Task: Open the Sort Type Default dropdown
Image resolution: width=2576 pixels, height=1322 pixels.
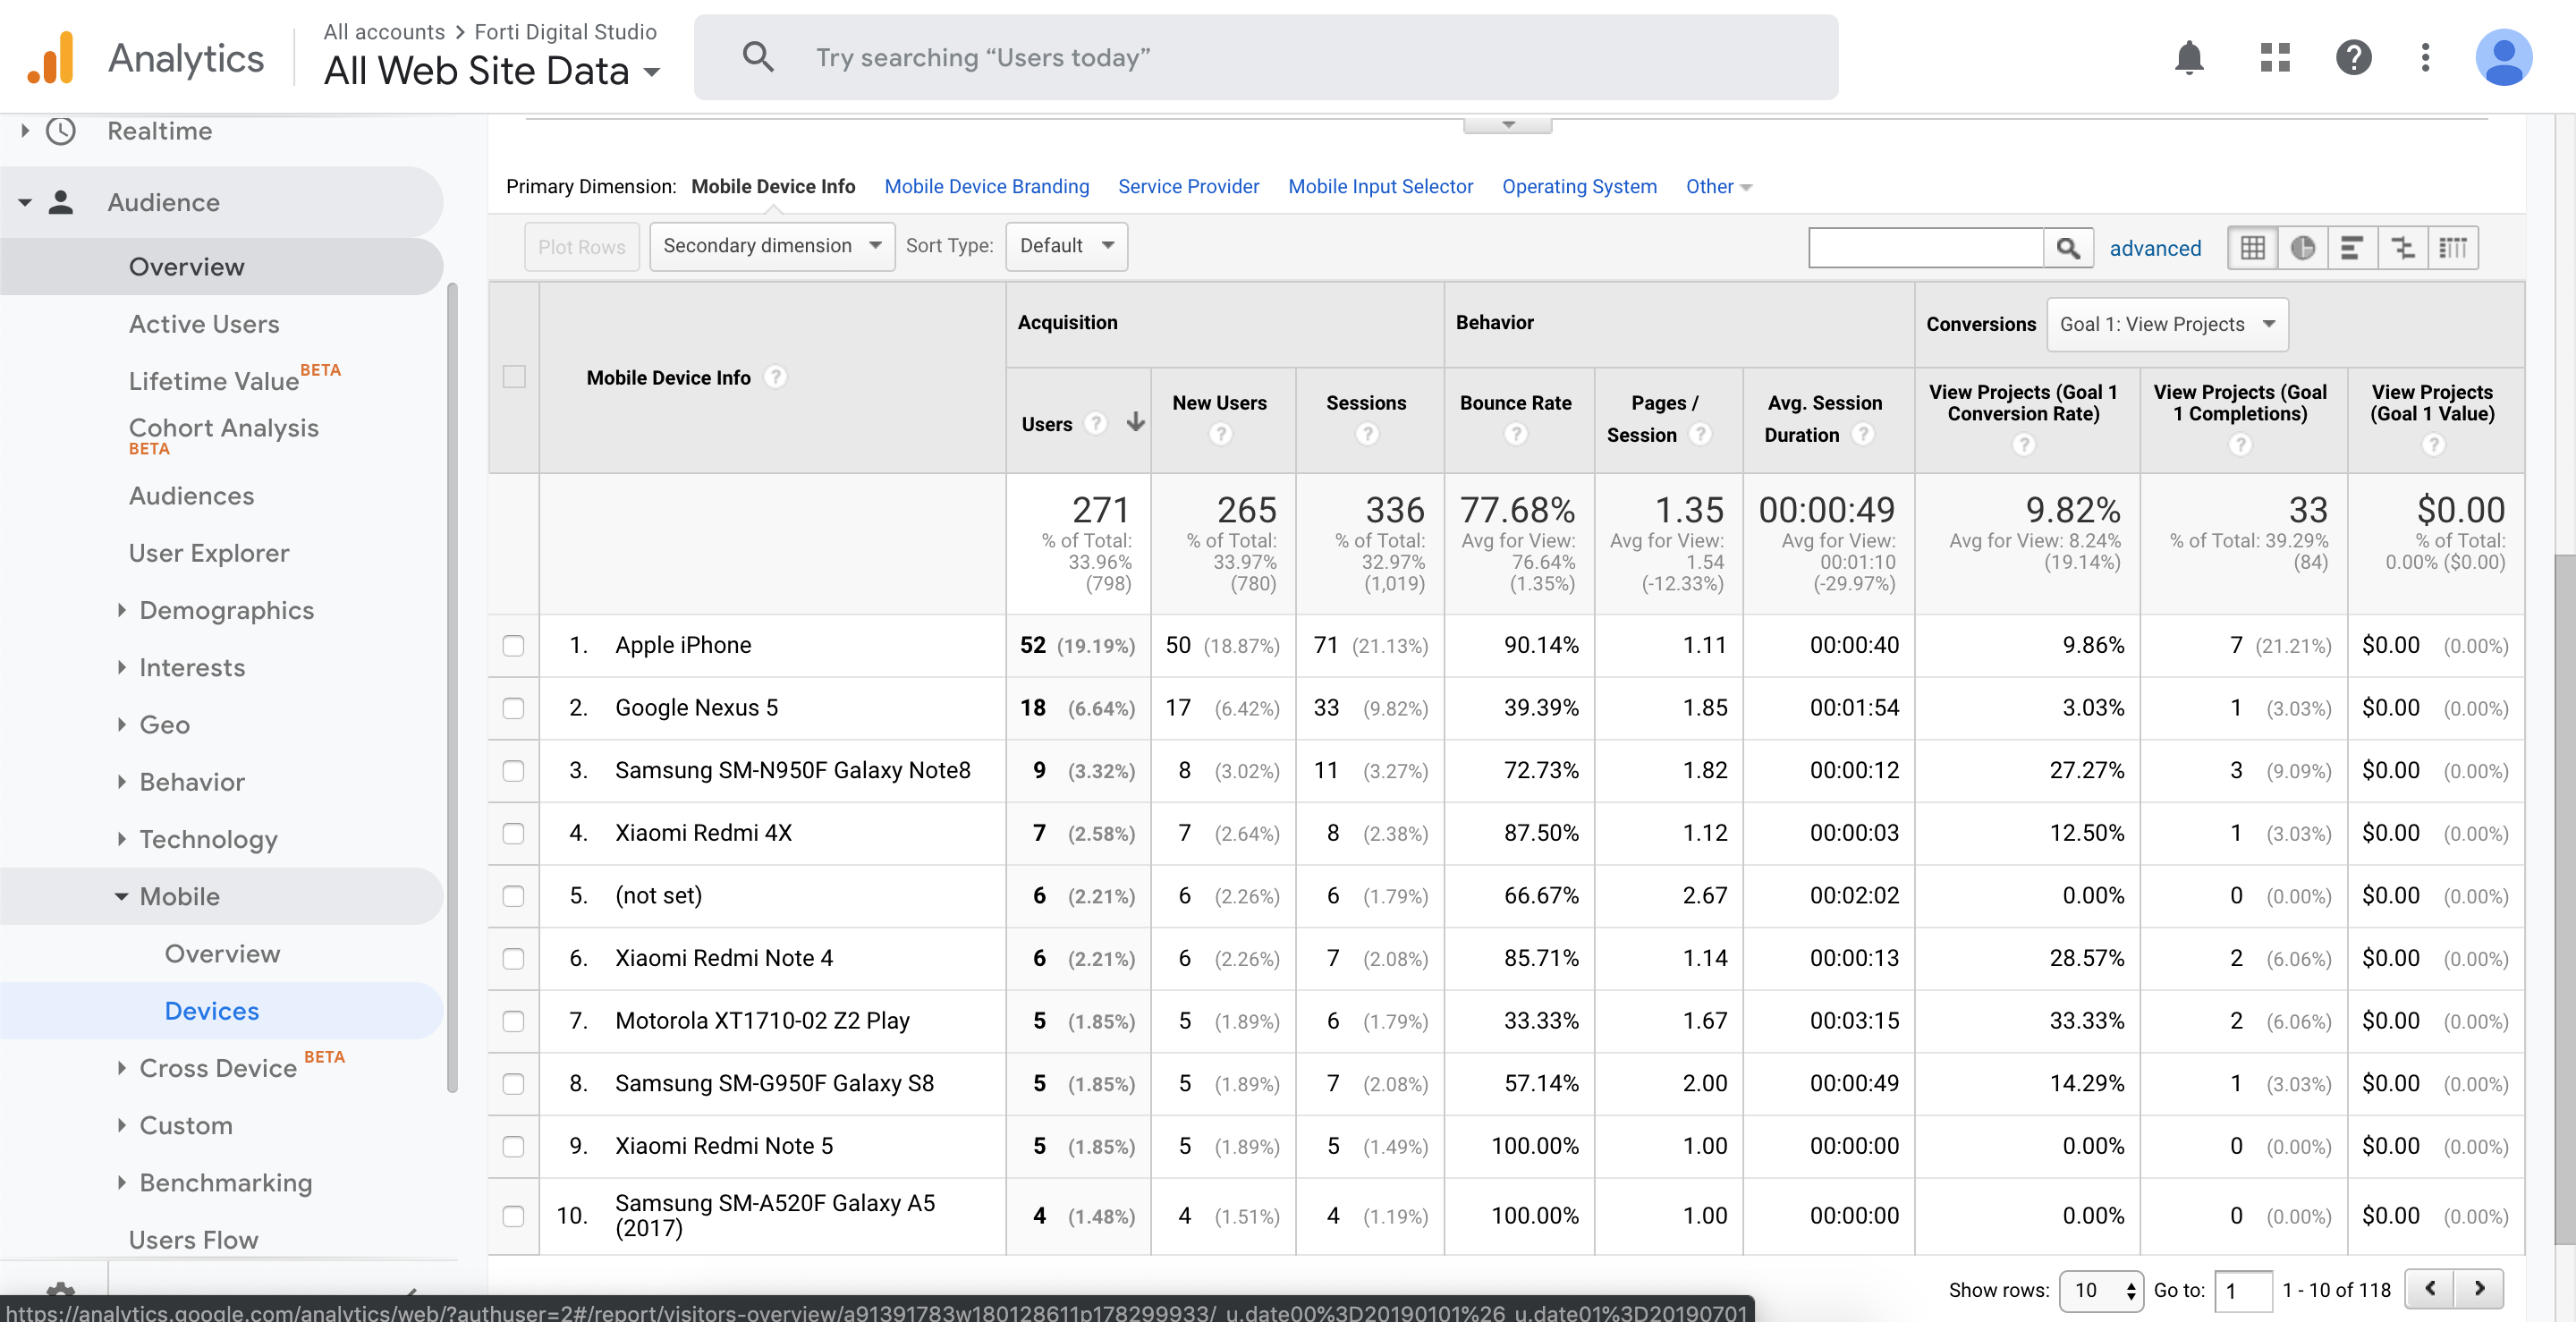Action: coord(1066,246)
